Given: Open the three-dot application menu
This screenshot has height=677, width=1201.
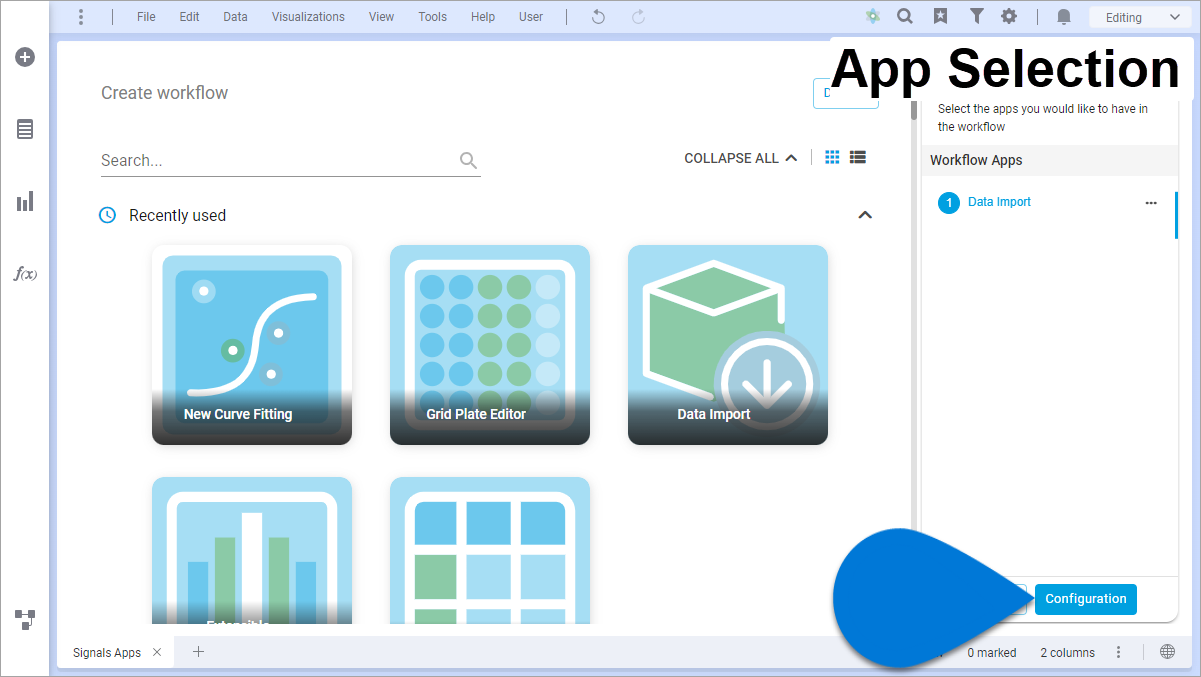Looking at the screenshot, I should tap(81, 17).
